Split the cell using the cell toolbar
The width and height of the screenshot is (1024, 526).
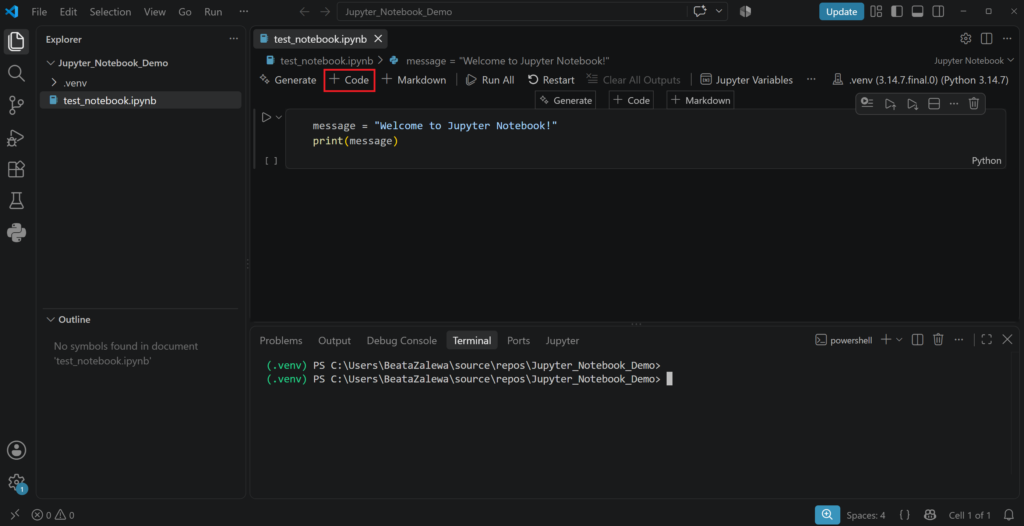[x=934, y=103]
